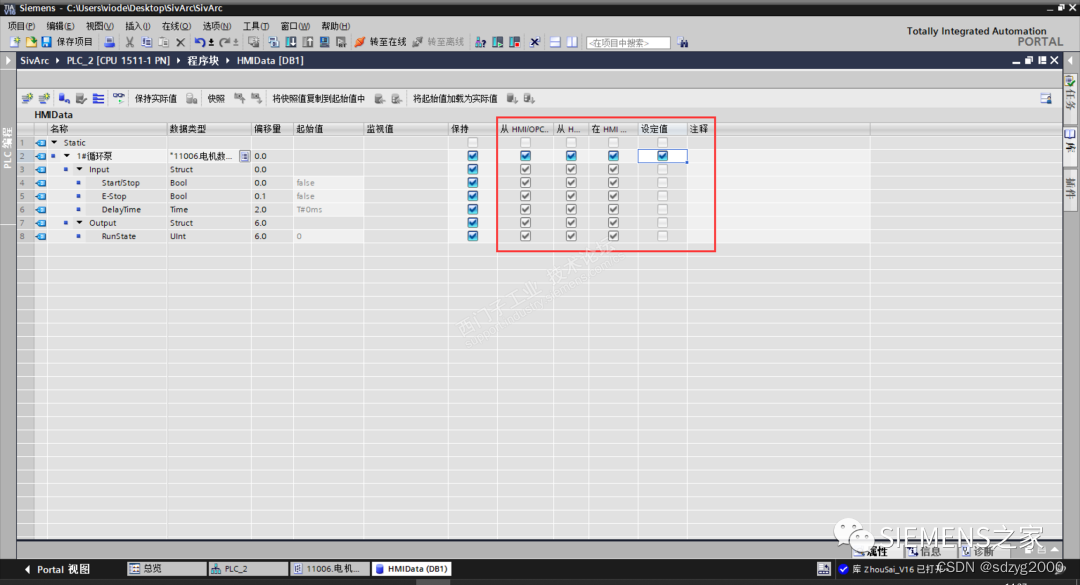Click breadcrumb arrow after SivArc
This screenshot has height=585, width=1080.
tap(58, 61)
